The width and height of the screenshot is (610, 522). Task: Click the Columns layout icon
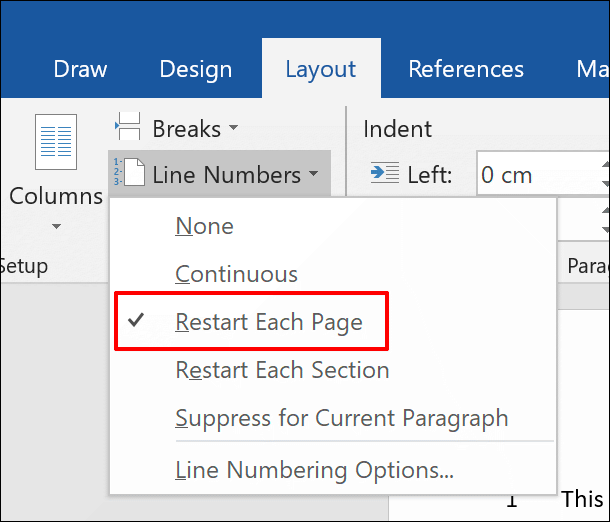pos(56,142)
